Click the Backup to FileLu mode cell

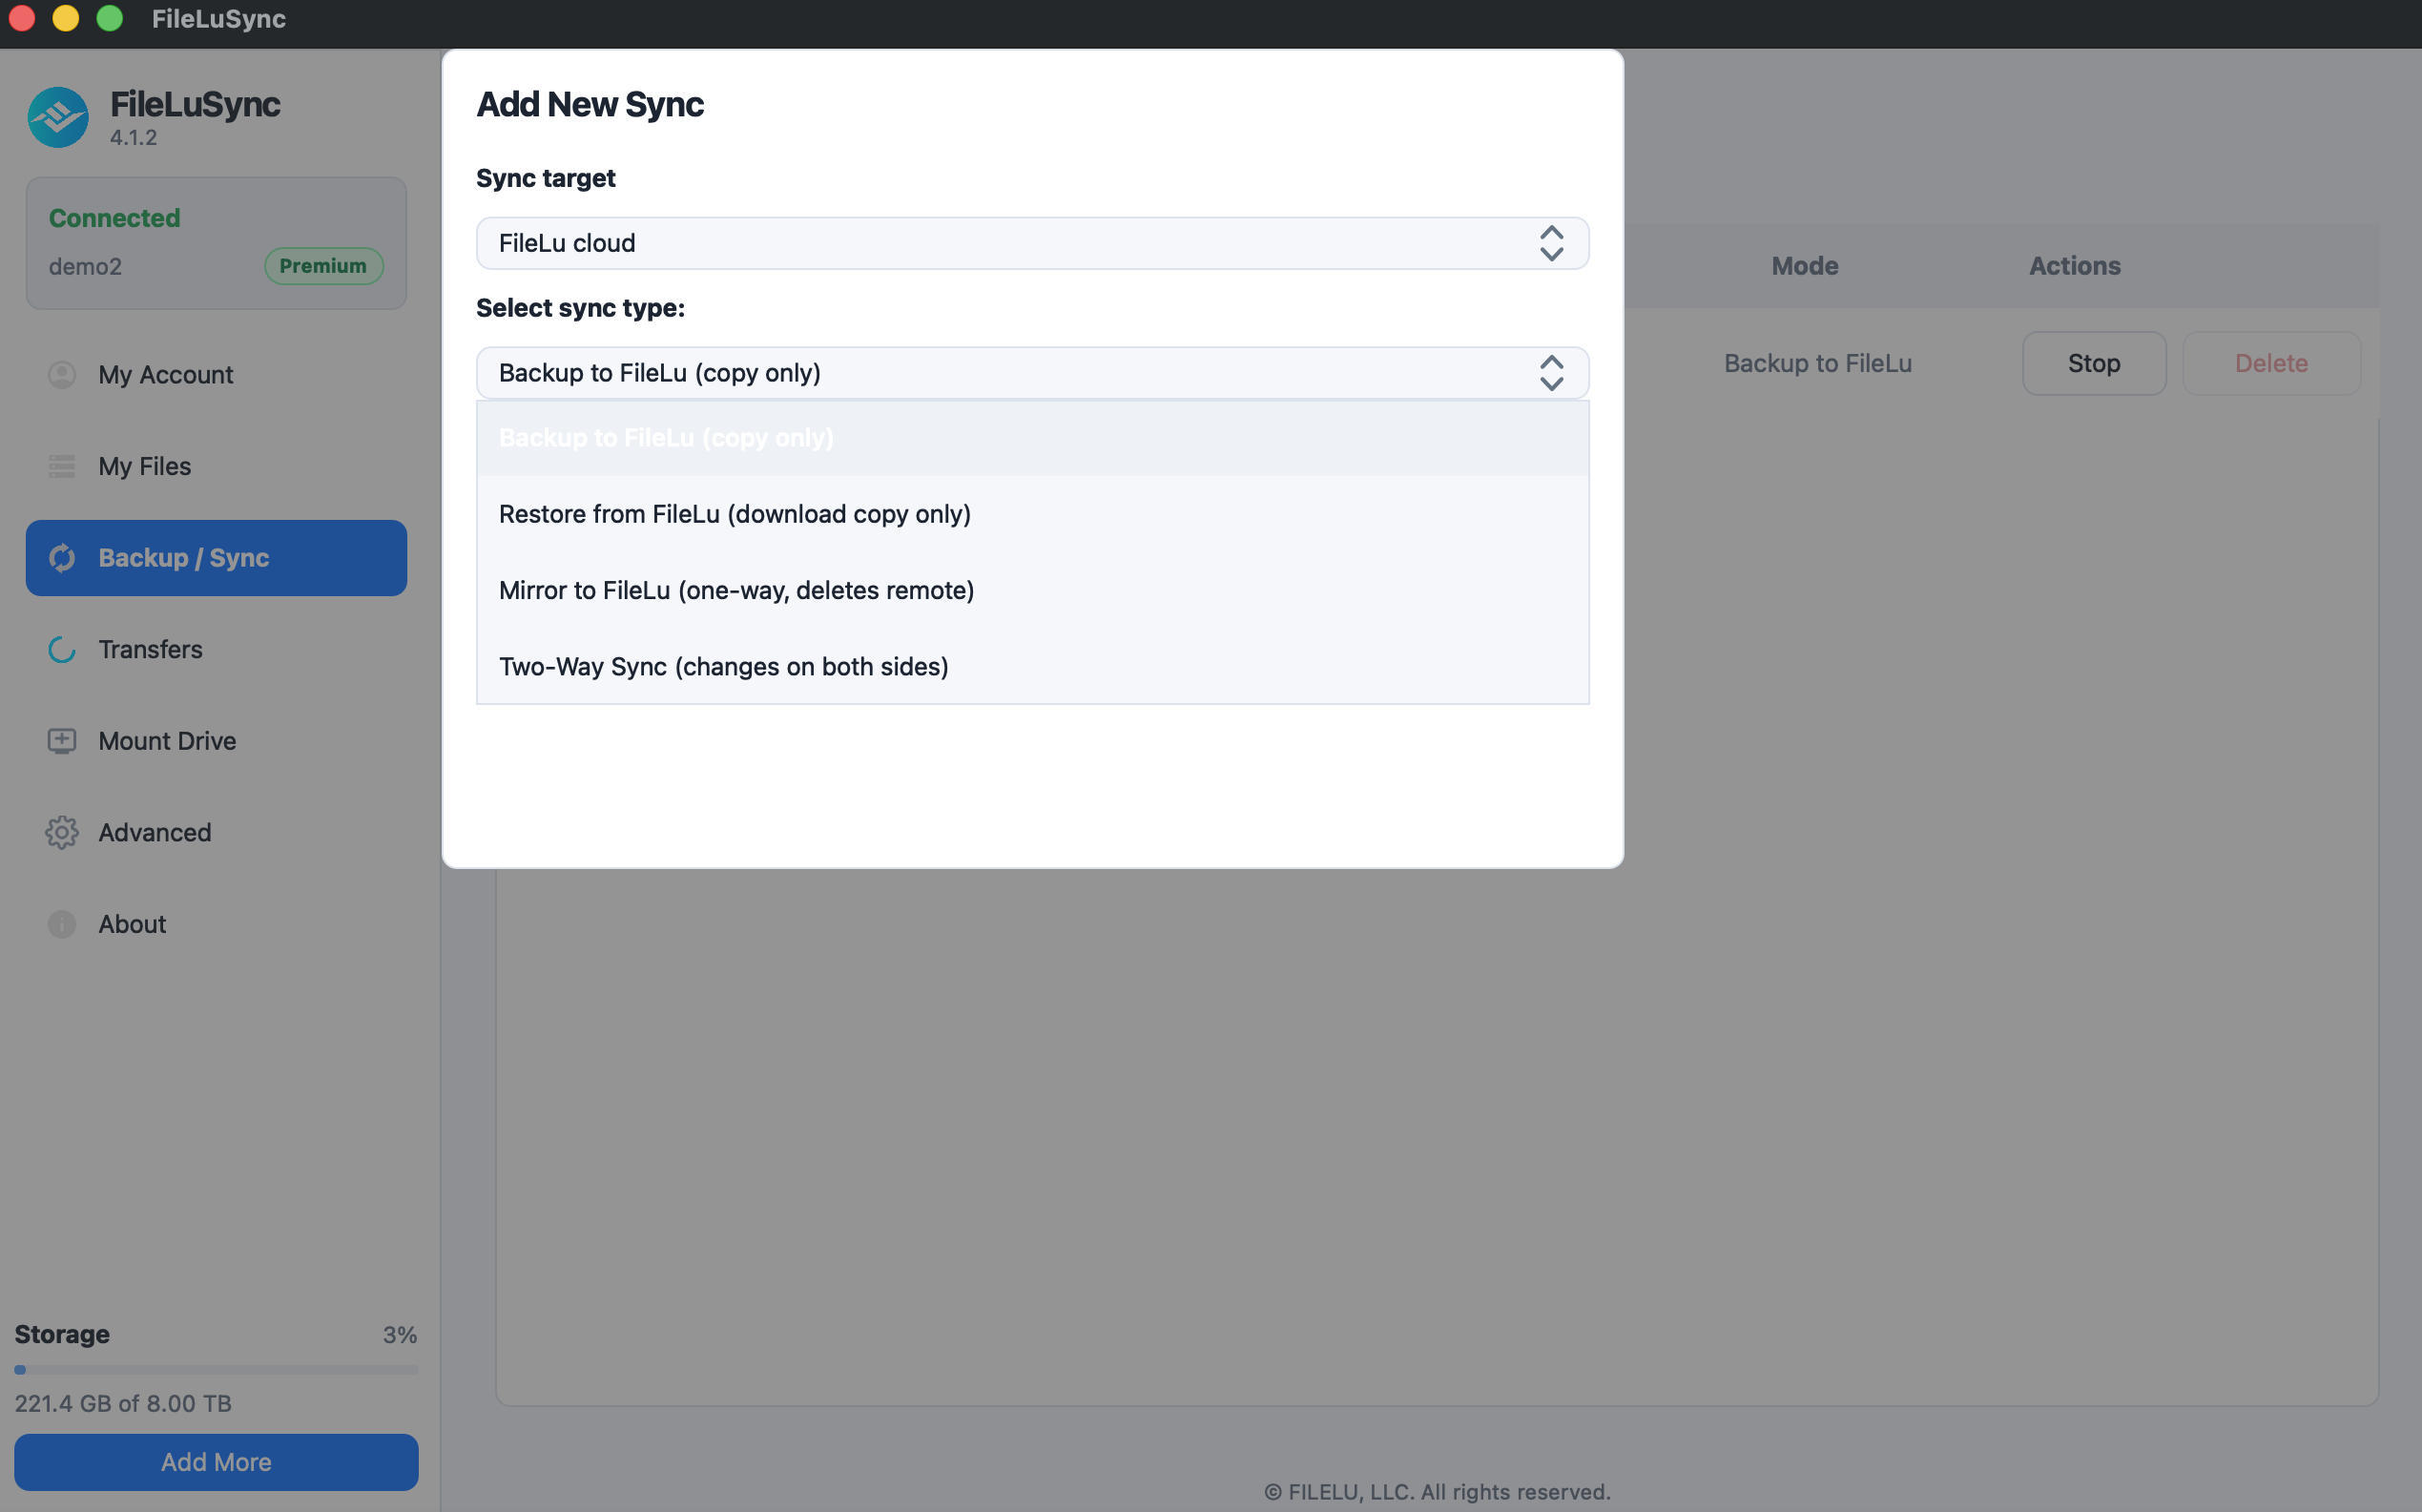tap(1817, 363)
